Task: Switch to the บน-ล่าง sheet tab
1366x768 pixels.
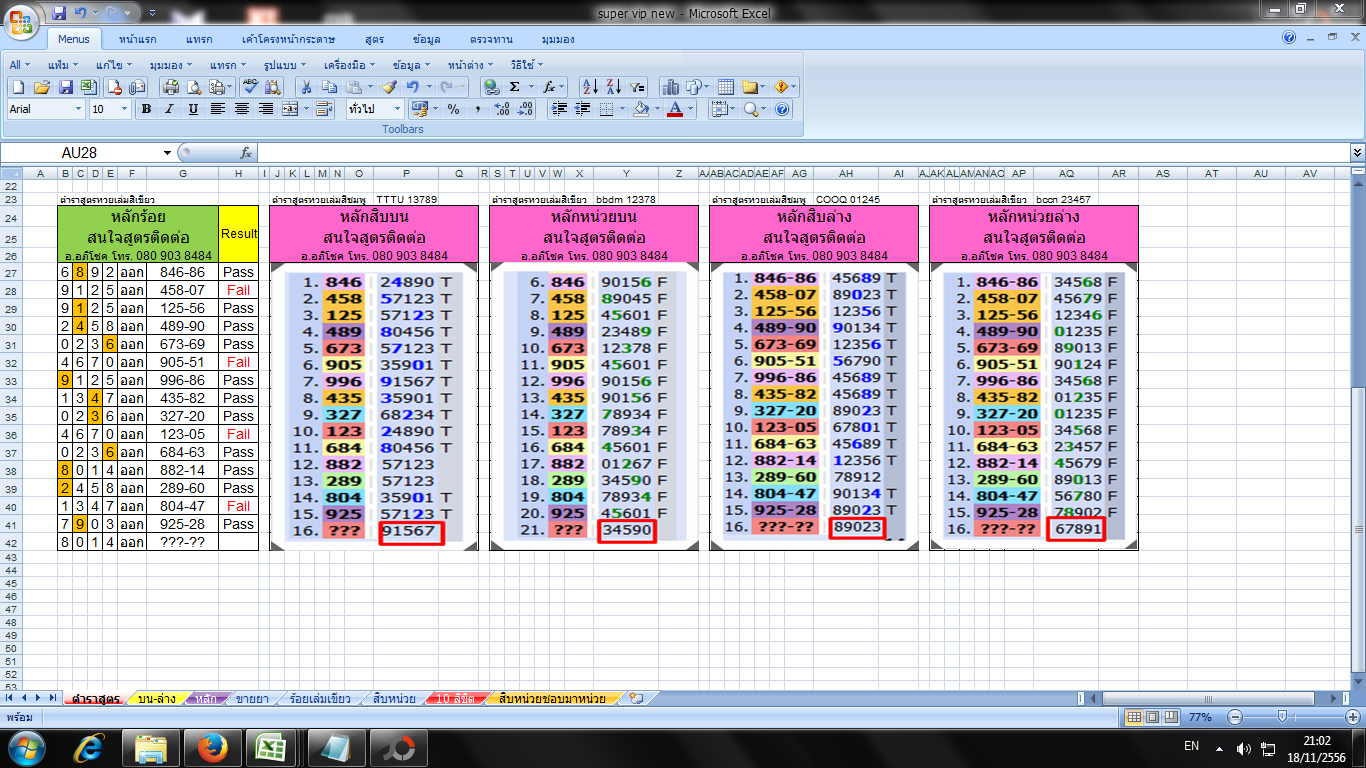Action: (x=157, y=698)
